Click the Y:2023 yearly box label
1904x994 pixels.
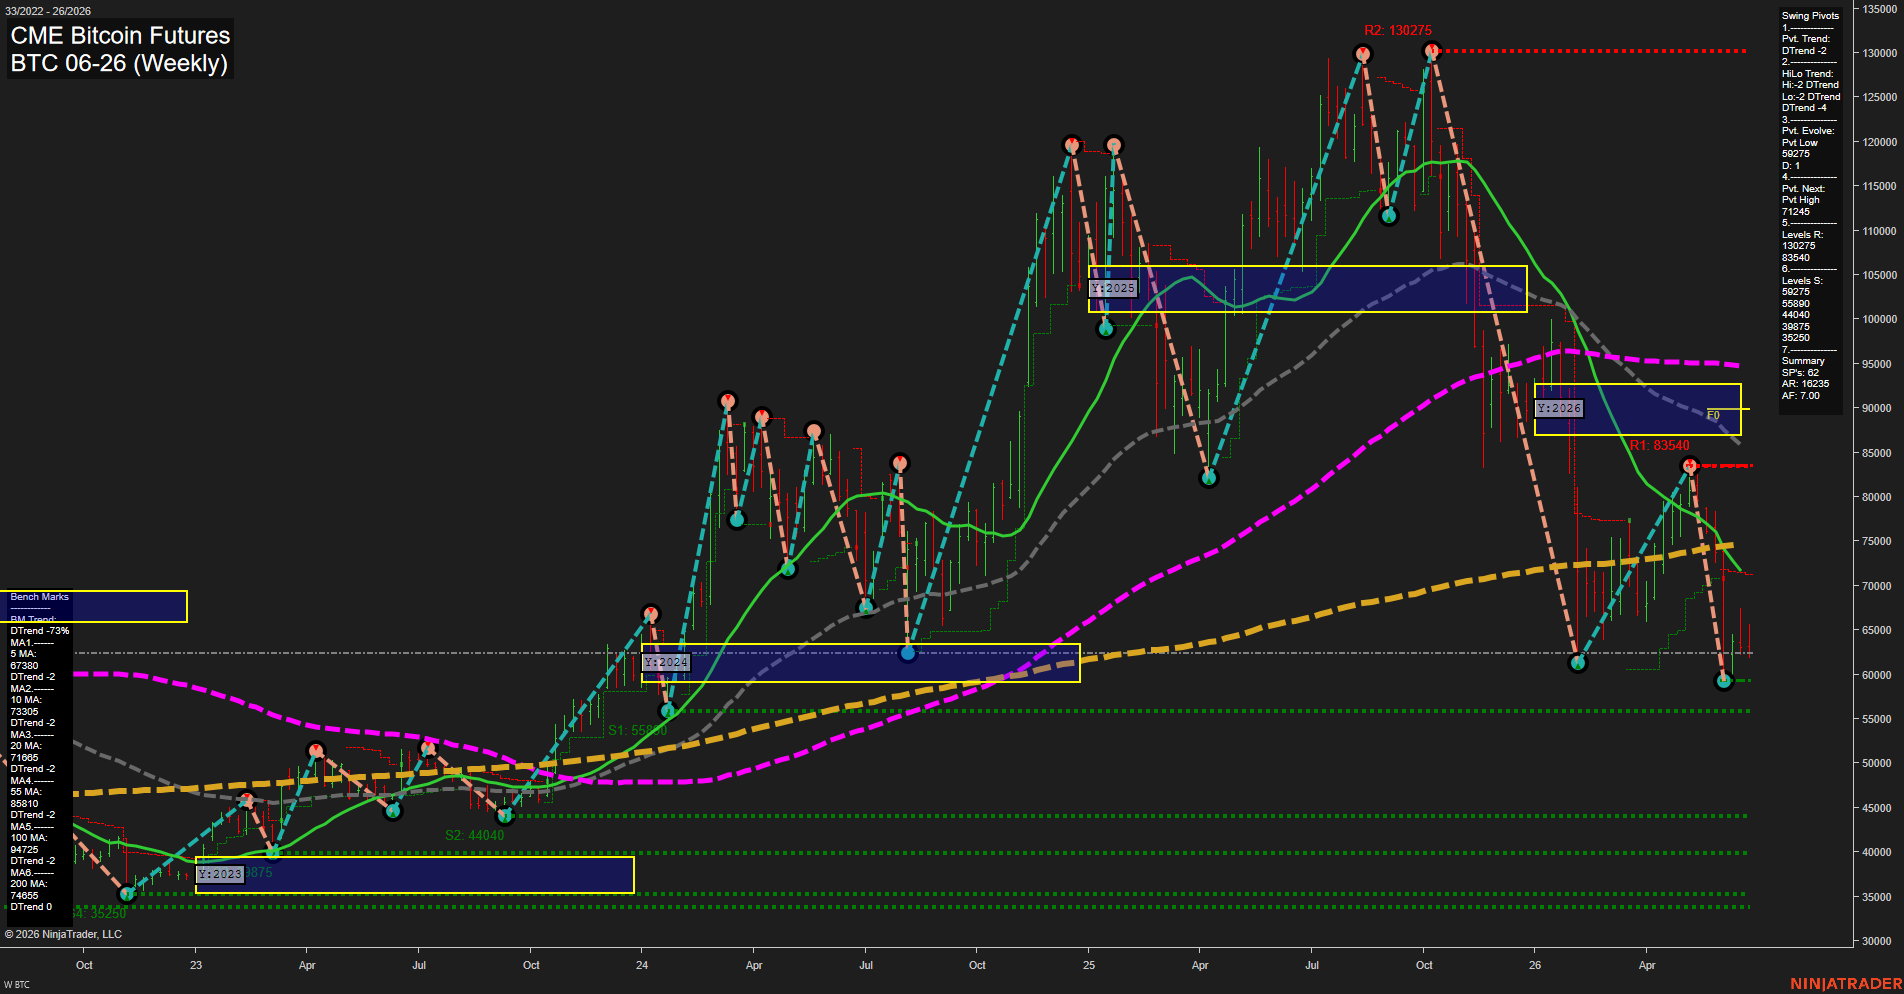(220, 874)
